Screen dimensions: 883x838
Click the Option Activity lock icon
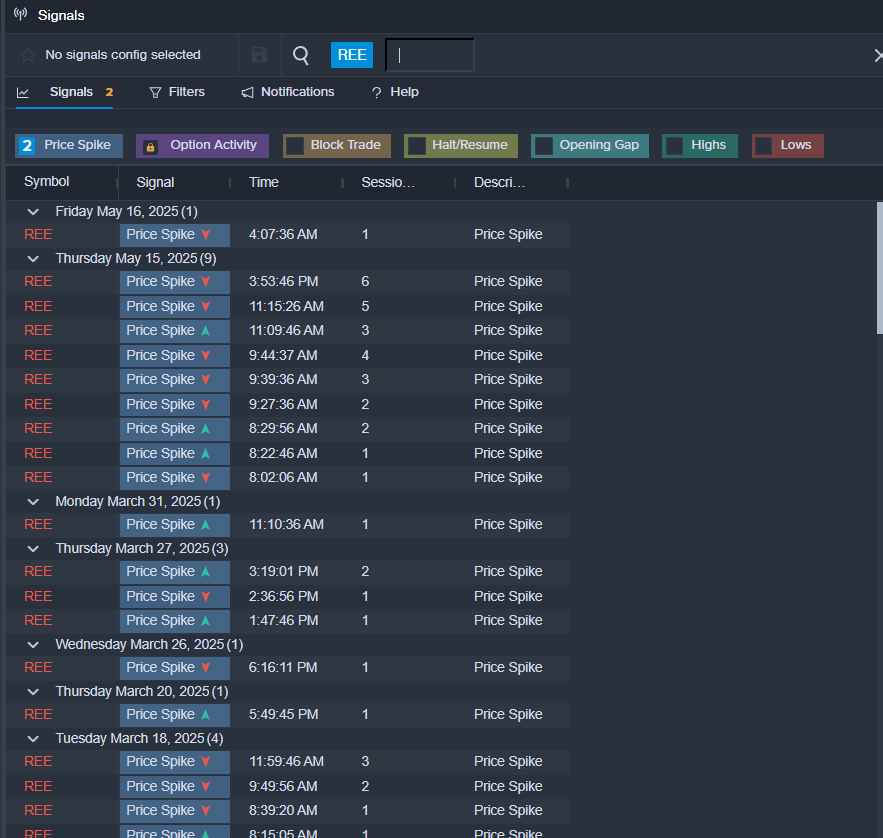click(x=151, y=146)
